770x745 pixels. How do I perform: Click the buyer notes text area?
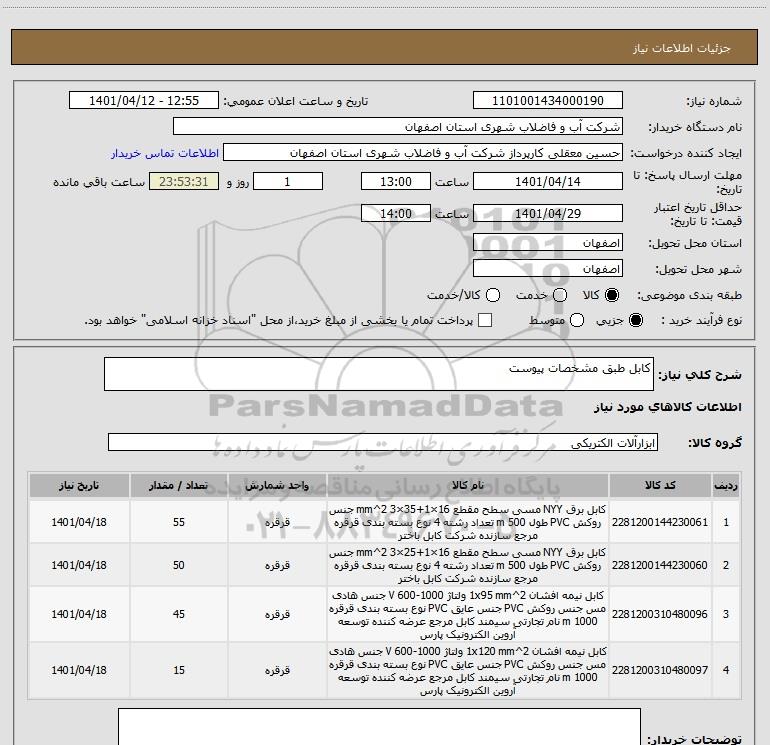(x=379, y=727)
